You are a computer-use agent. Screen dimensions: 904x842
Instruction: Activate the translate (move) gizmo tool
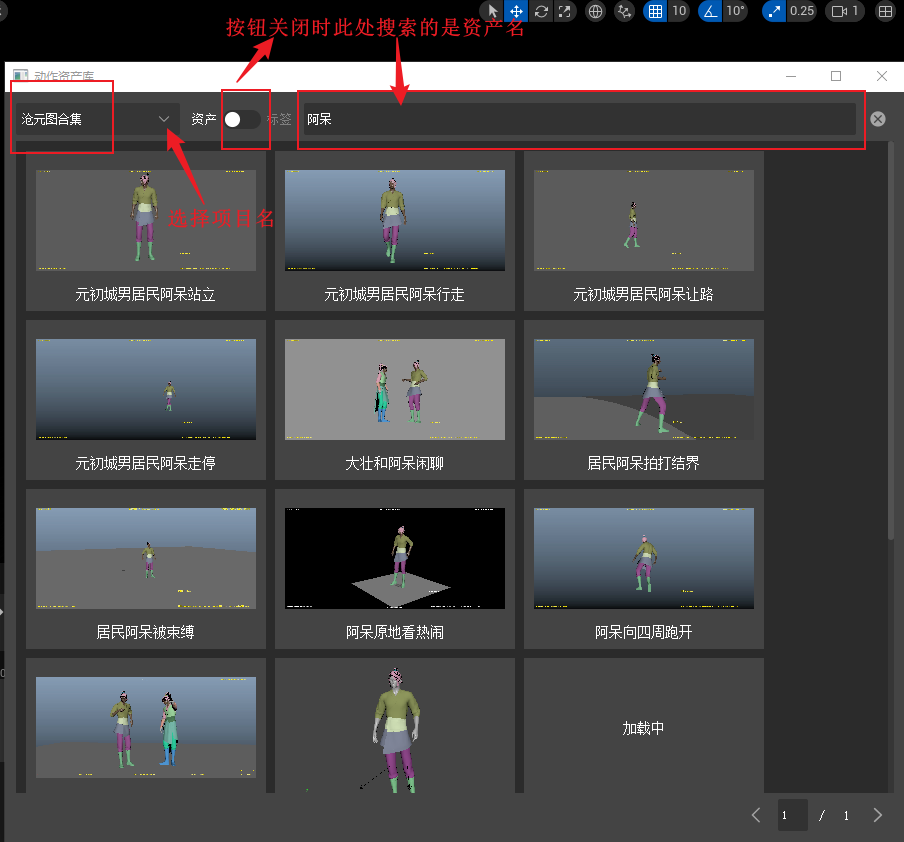[516, 11]
